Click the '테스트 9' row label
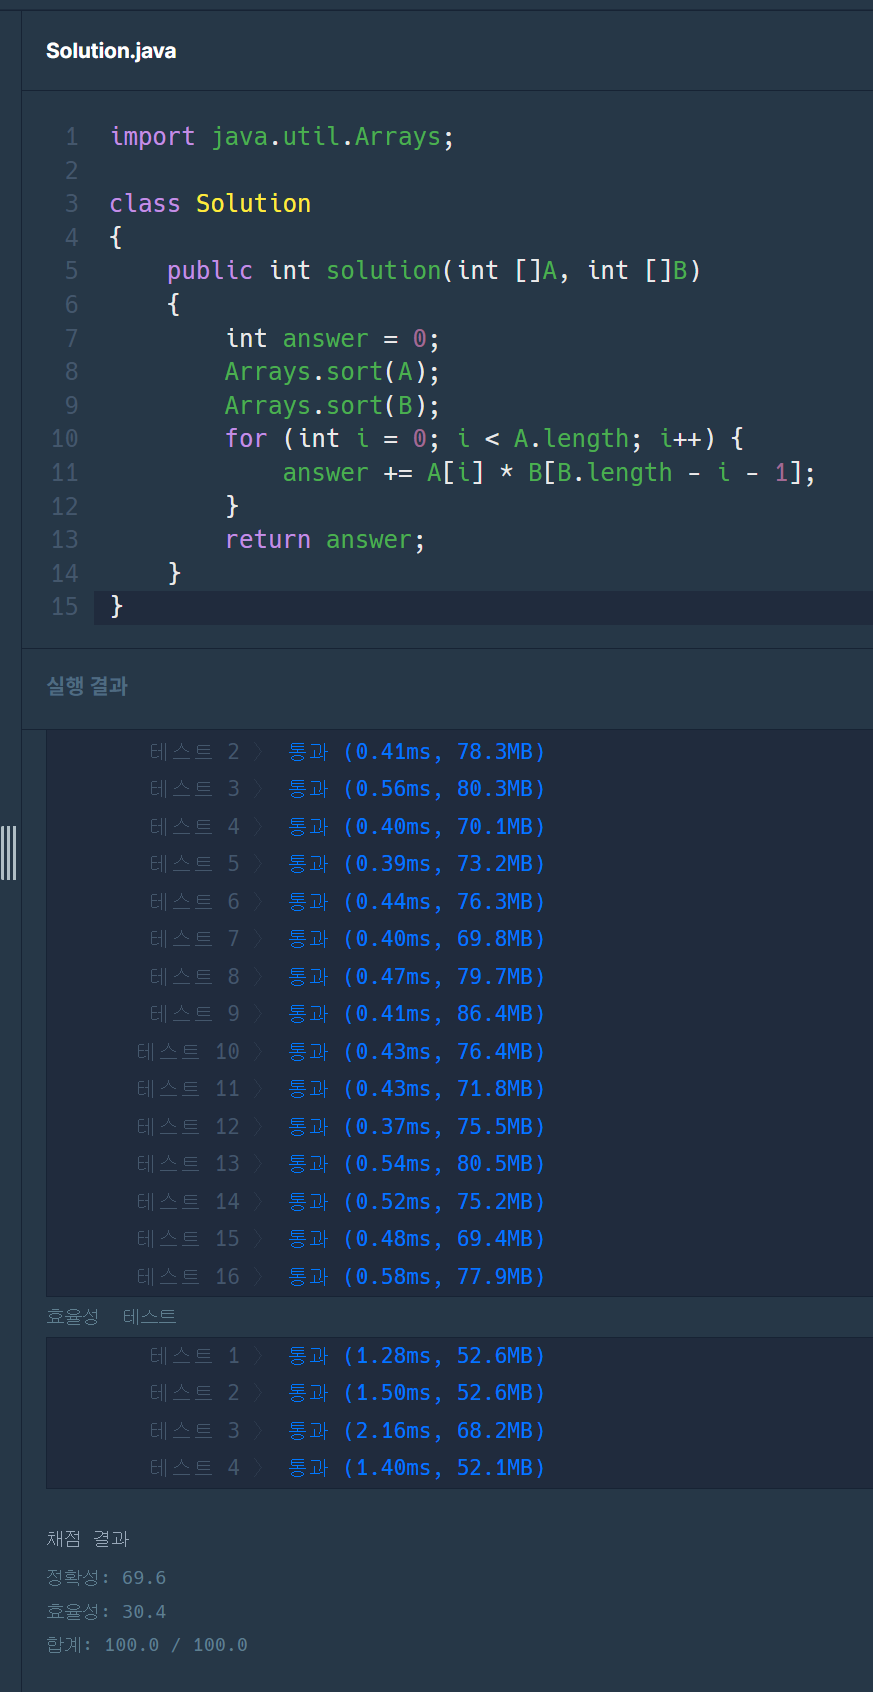The height and width of the screenshot is (1692, 873). click(195, 1013)
